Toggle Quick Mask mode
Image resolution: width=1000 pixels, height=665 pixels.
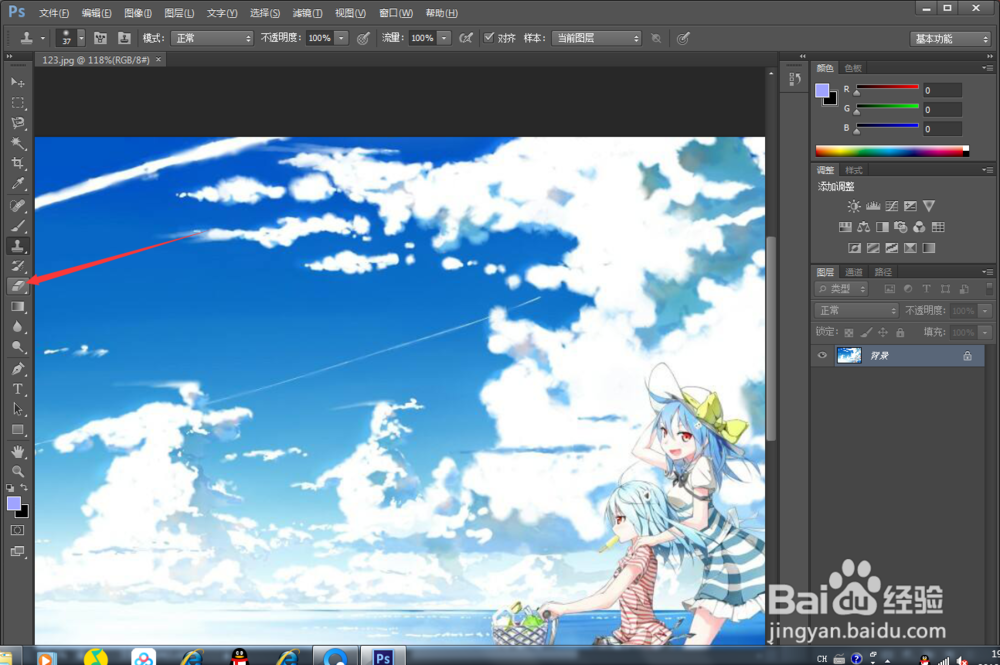[18, 530]
